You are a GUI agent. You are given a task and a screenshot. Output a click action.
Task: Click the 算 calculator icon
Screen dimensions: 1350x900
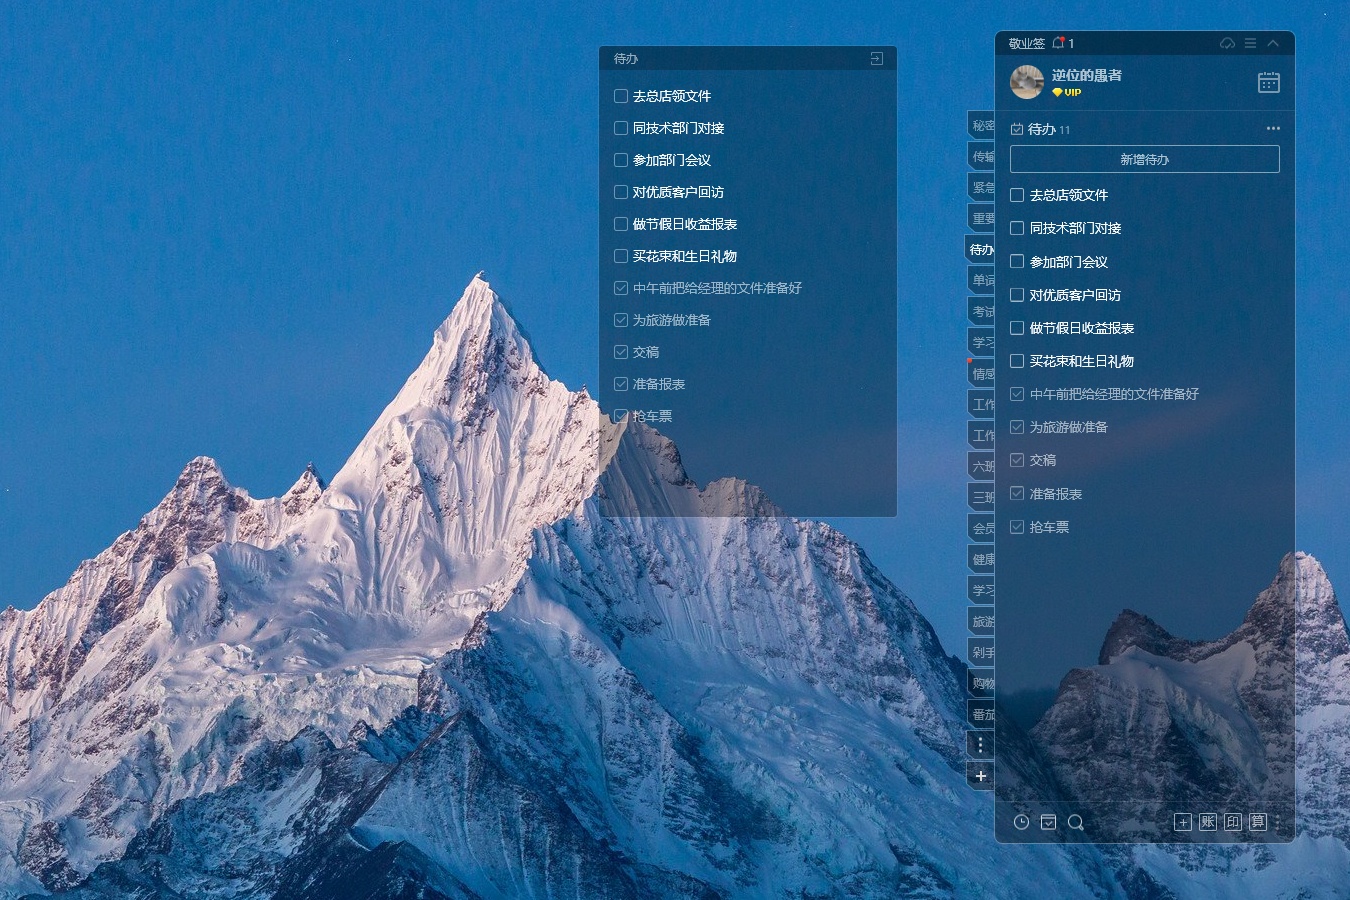point(1259,822)
